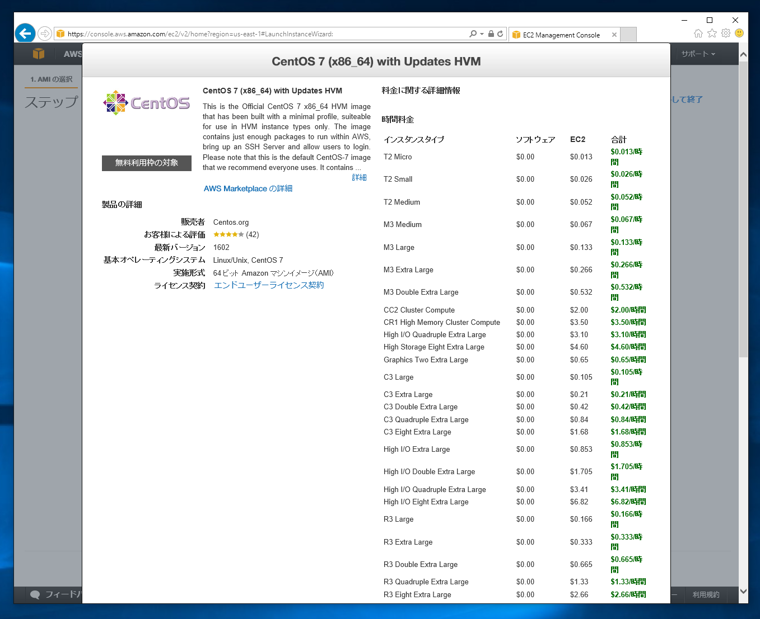Open the favorites star icon
Image resolution: width=760 pixels, height=619 pixels.
[712, 33]
